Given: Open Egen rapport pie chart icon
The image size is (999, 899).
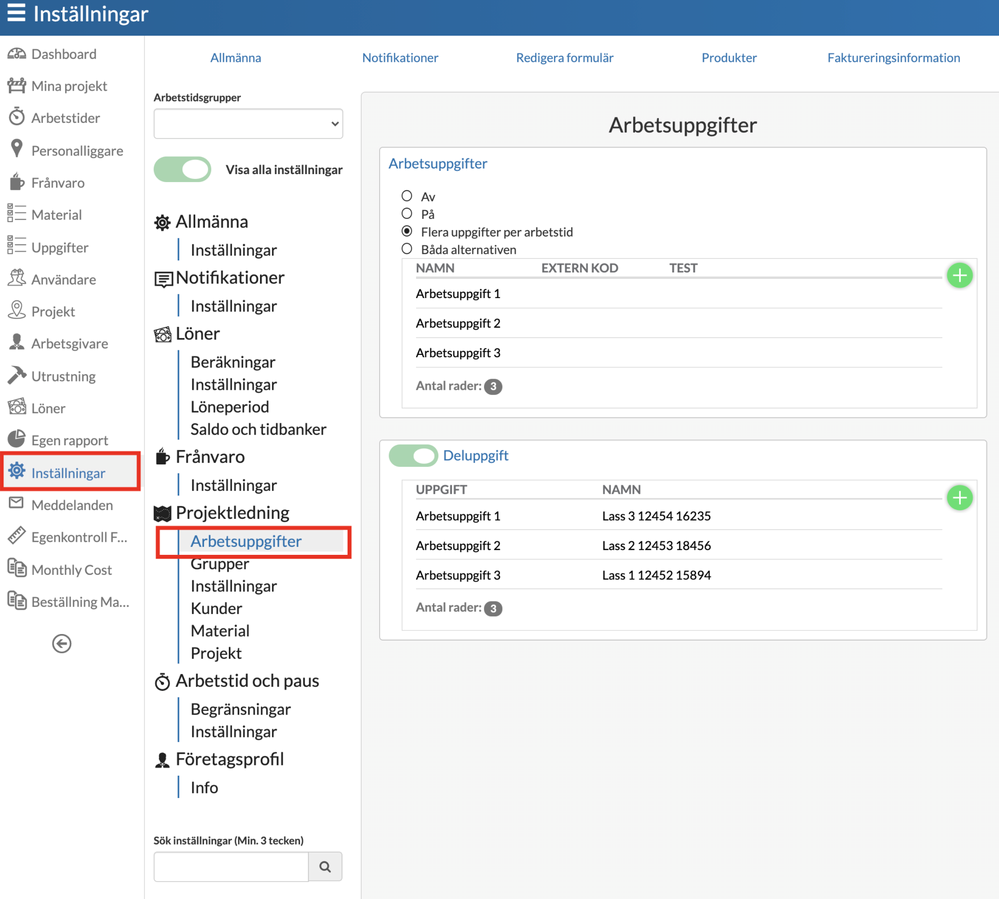Looking at the screenshot, I should [x=17, y=439].
